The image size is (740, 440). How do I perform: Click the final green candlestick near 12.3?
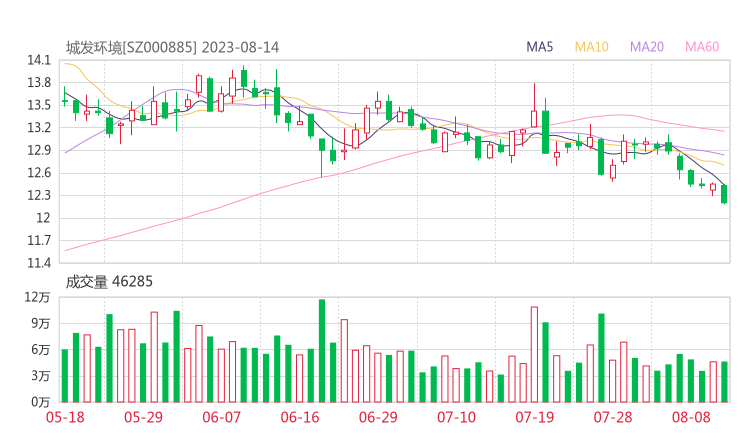[x=724, y=194]
